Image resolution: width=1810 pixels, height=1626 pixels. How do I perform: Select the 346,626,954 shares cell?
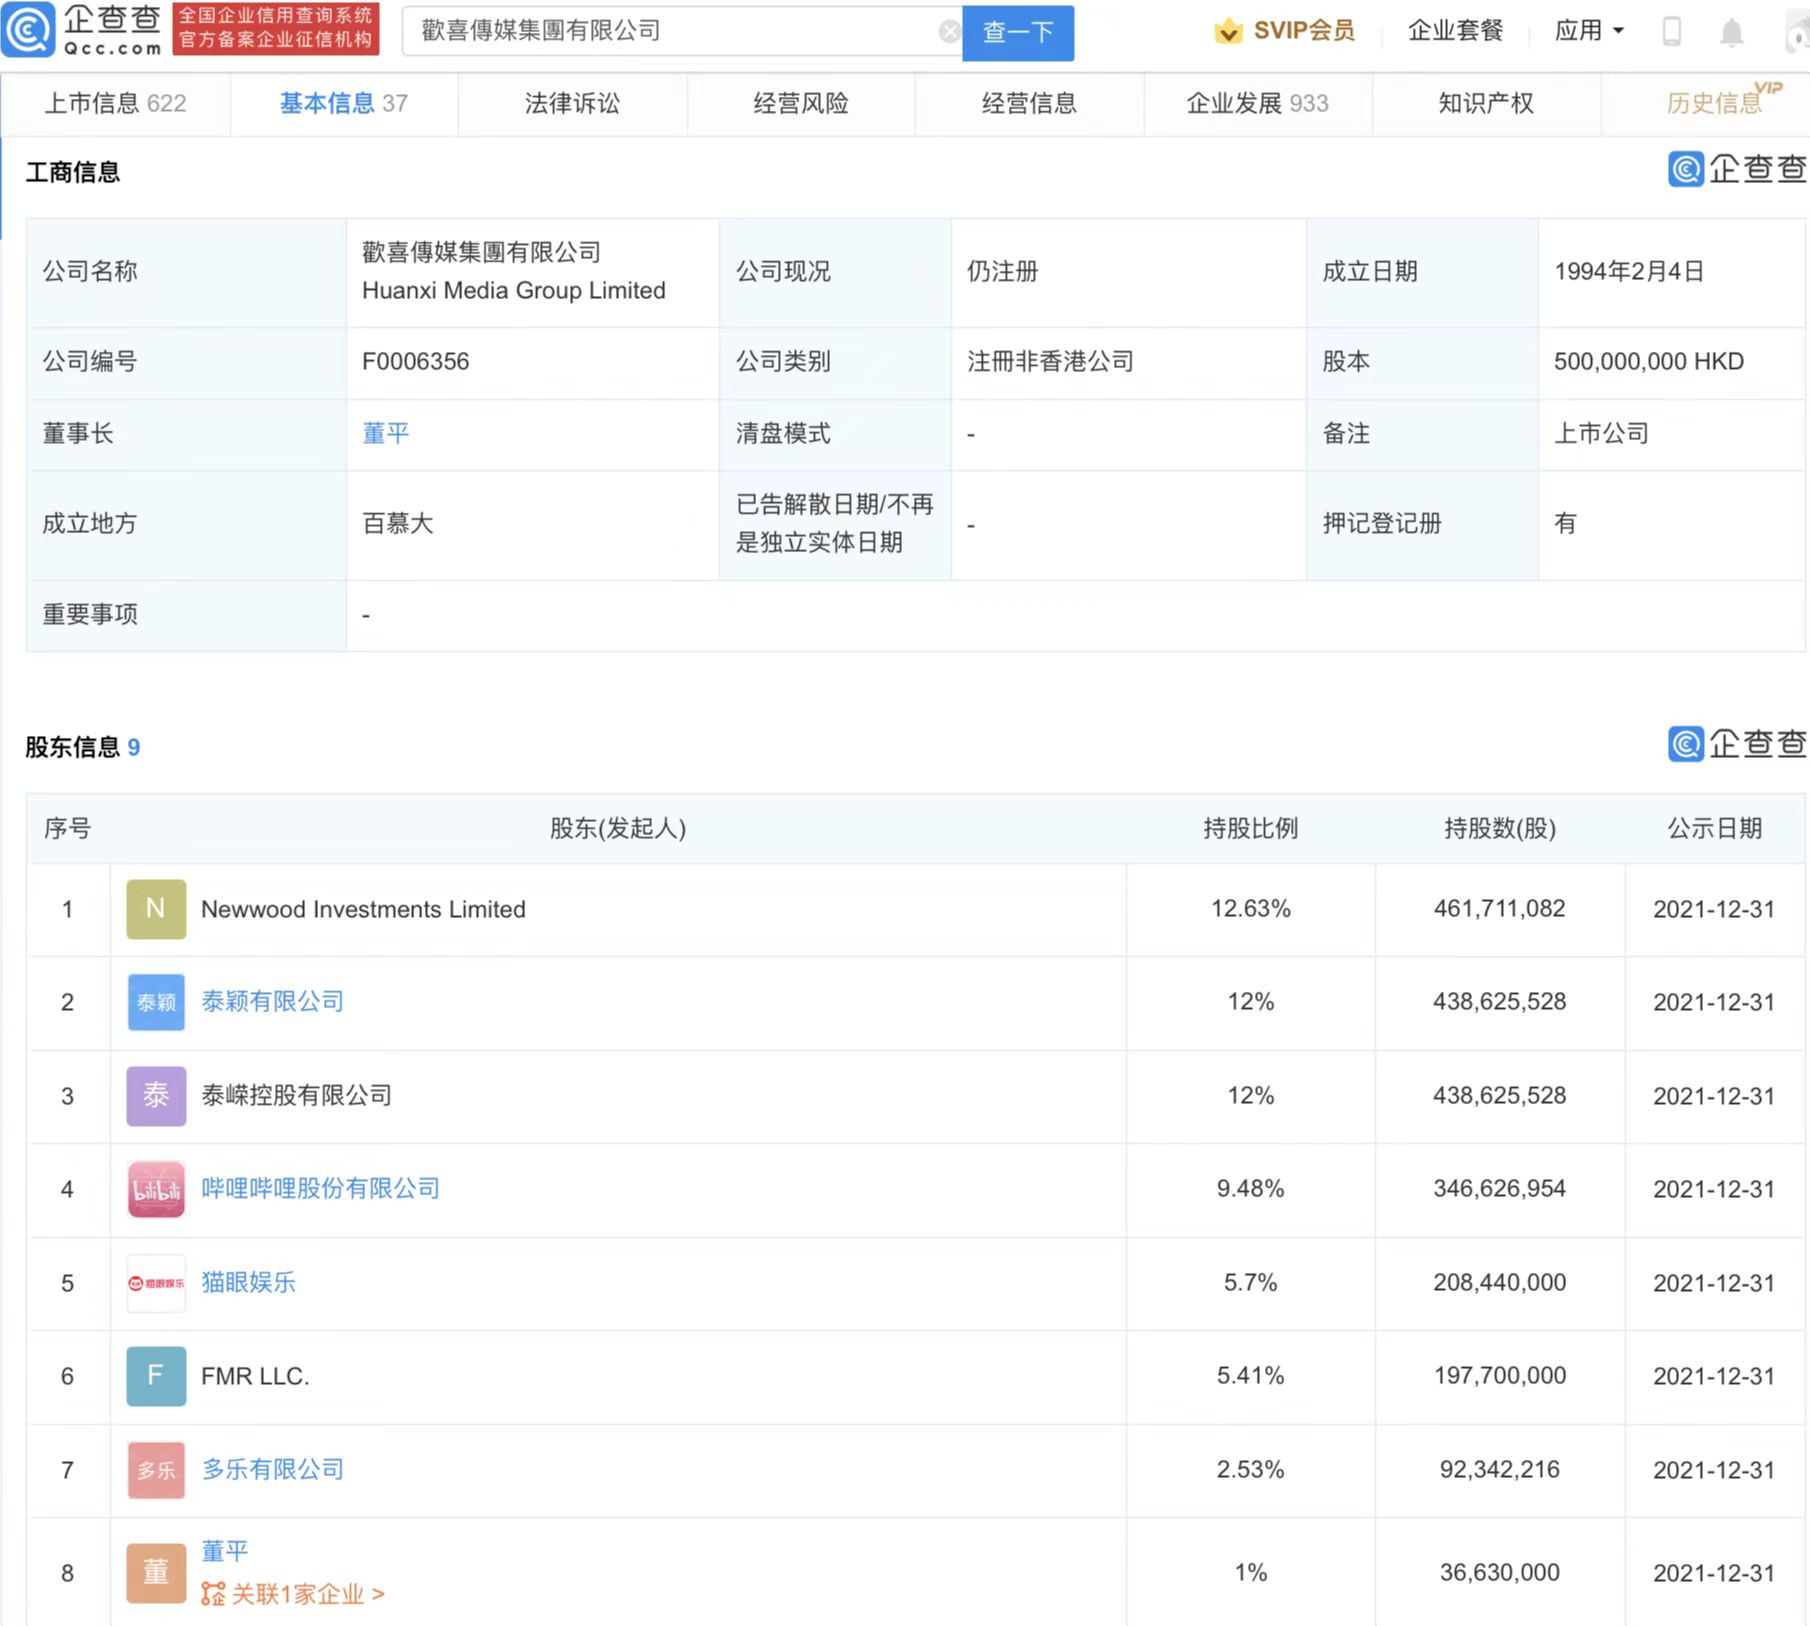tap(1499, 1189)
